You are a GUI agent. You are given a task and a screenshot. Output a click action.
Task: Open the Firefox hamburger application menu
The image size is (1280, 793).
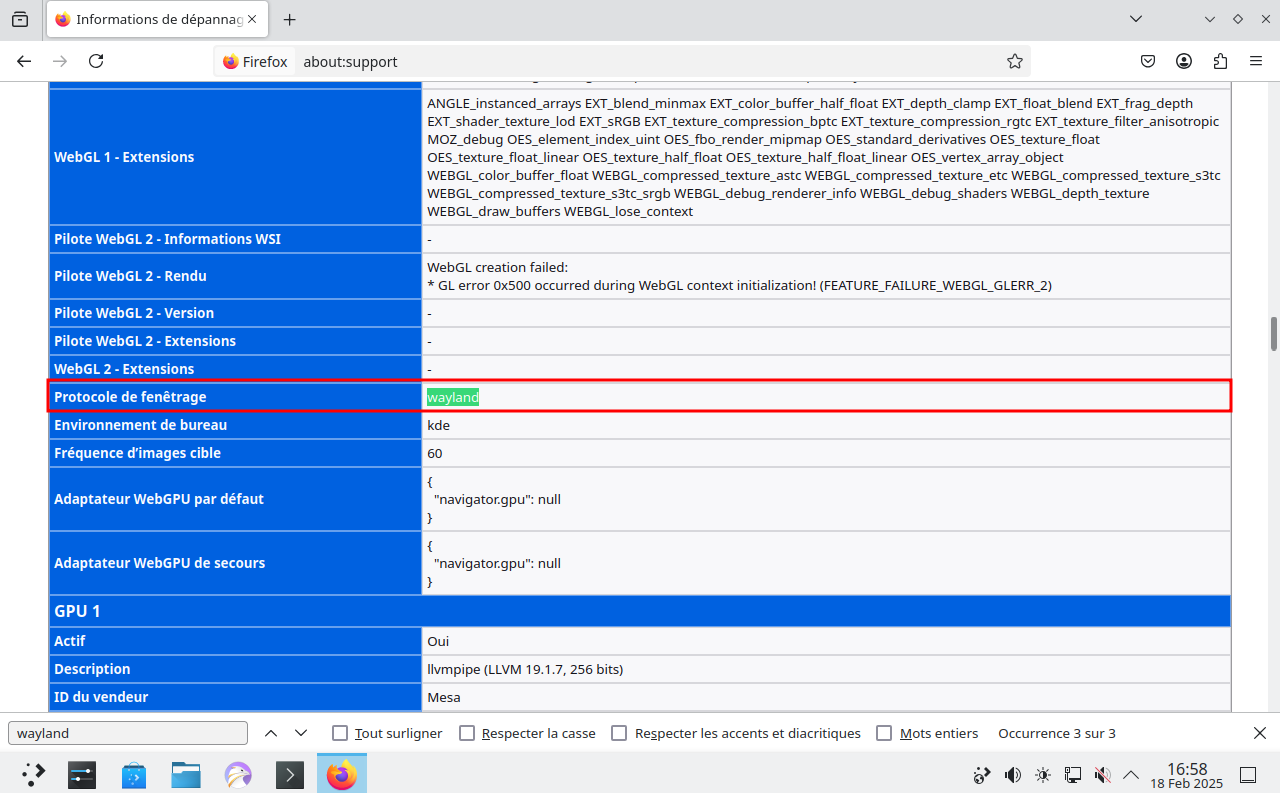click(1256, 61)
